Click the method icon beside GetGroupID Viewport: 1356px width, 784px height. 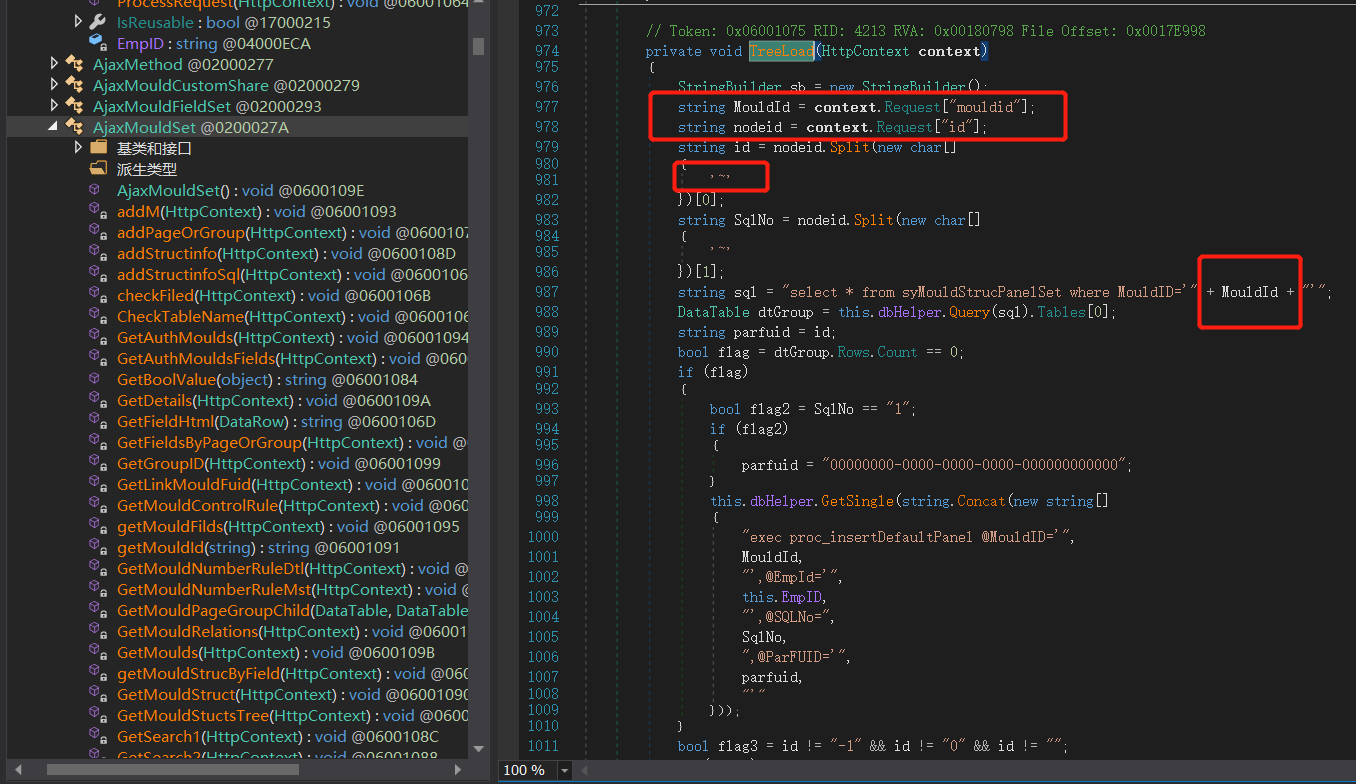pyautogui.click(x=98, y=463)
